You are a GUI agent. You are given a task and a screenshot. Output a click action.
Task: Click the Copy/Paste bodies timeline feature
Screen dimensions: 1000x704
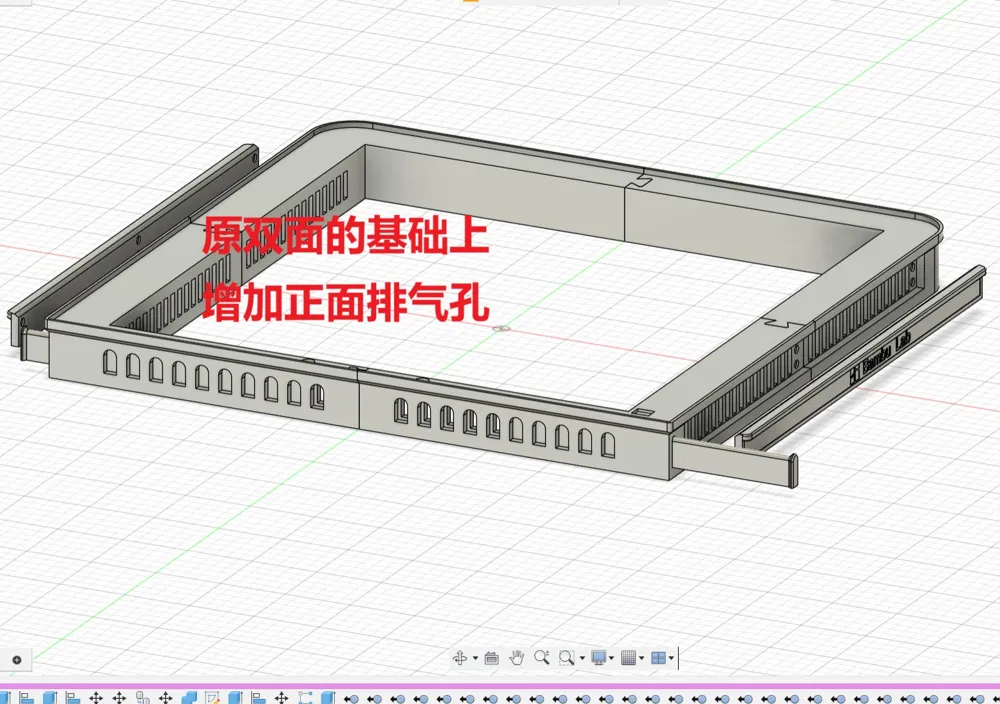click(142, 698)
